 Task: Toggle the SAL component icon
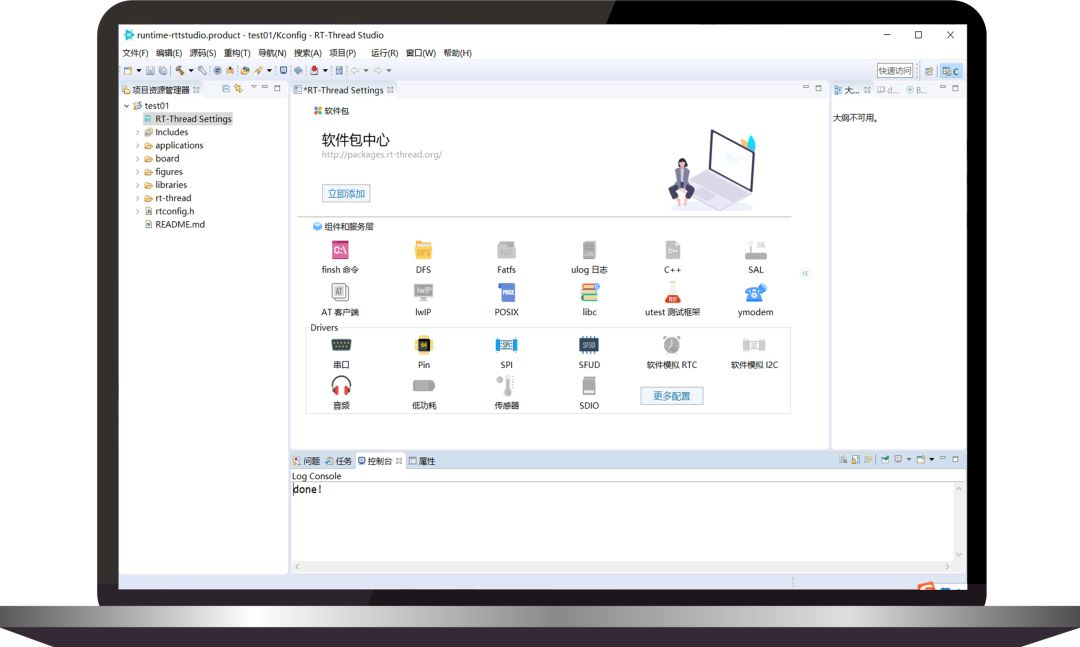pos(756,250)
